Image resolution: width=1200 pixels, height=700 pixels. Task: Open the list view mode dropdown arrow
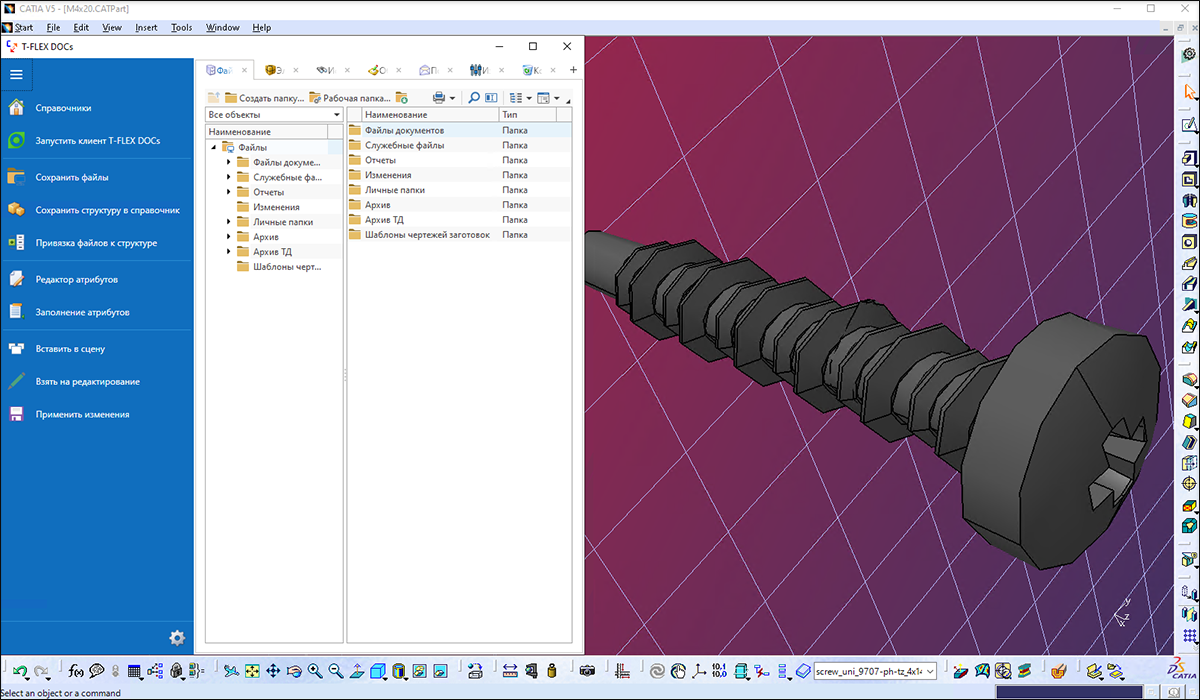528,98
